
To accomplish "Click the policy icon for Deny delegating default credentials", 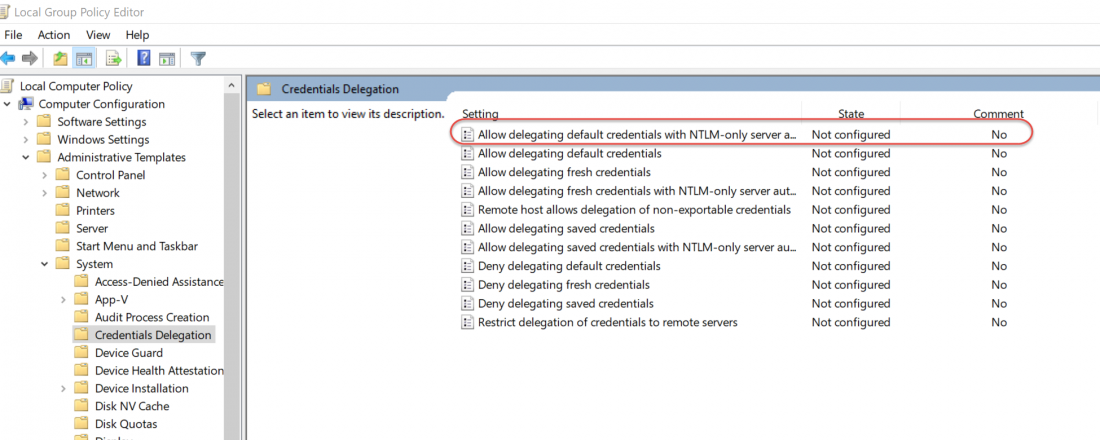I will (467, 266).
